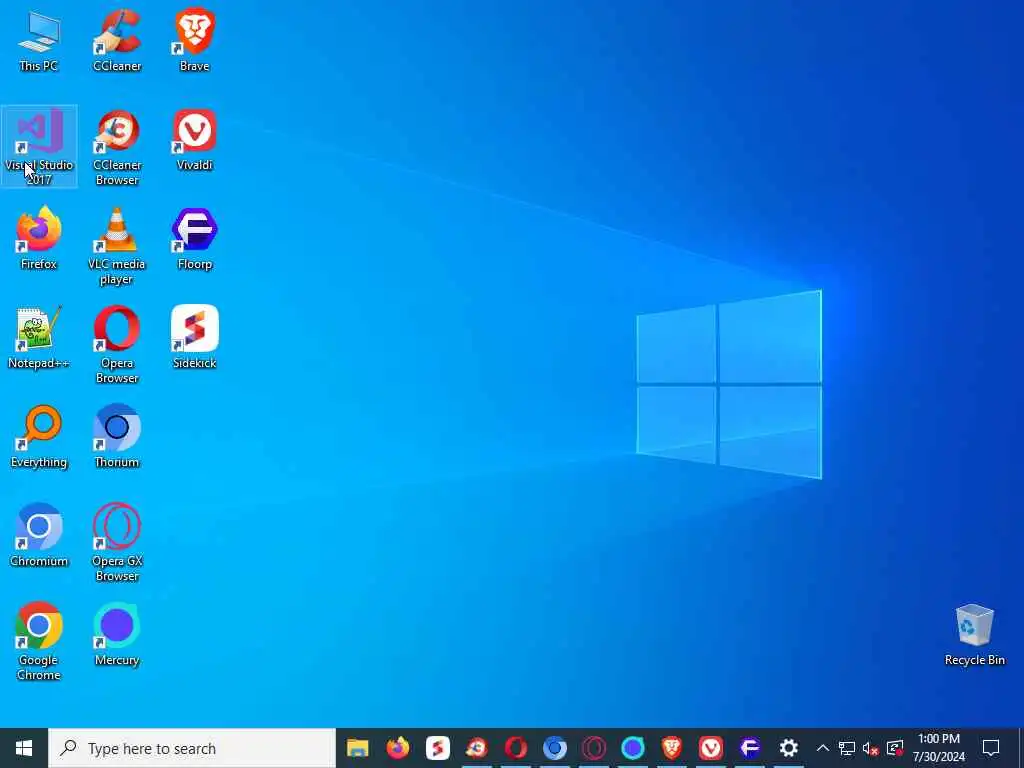Viewport: 1024px width, 768px height.
Task: Open Settings gear in the taskbar
Action: click(789, 748)
